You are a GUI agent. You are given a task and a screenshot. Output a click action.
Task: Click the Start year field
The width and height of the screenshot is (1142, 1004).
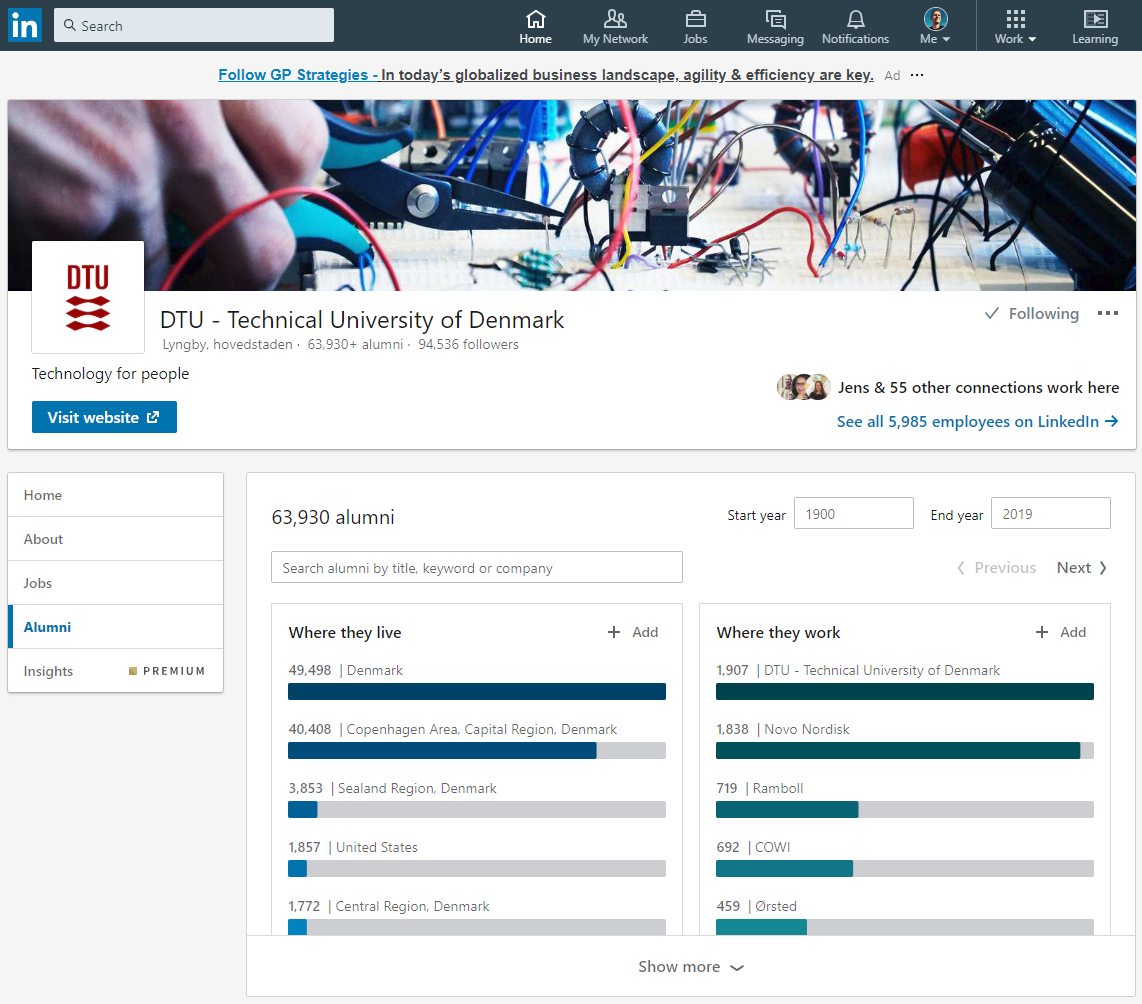point(854,513)
